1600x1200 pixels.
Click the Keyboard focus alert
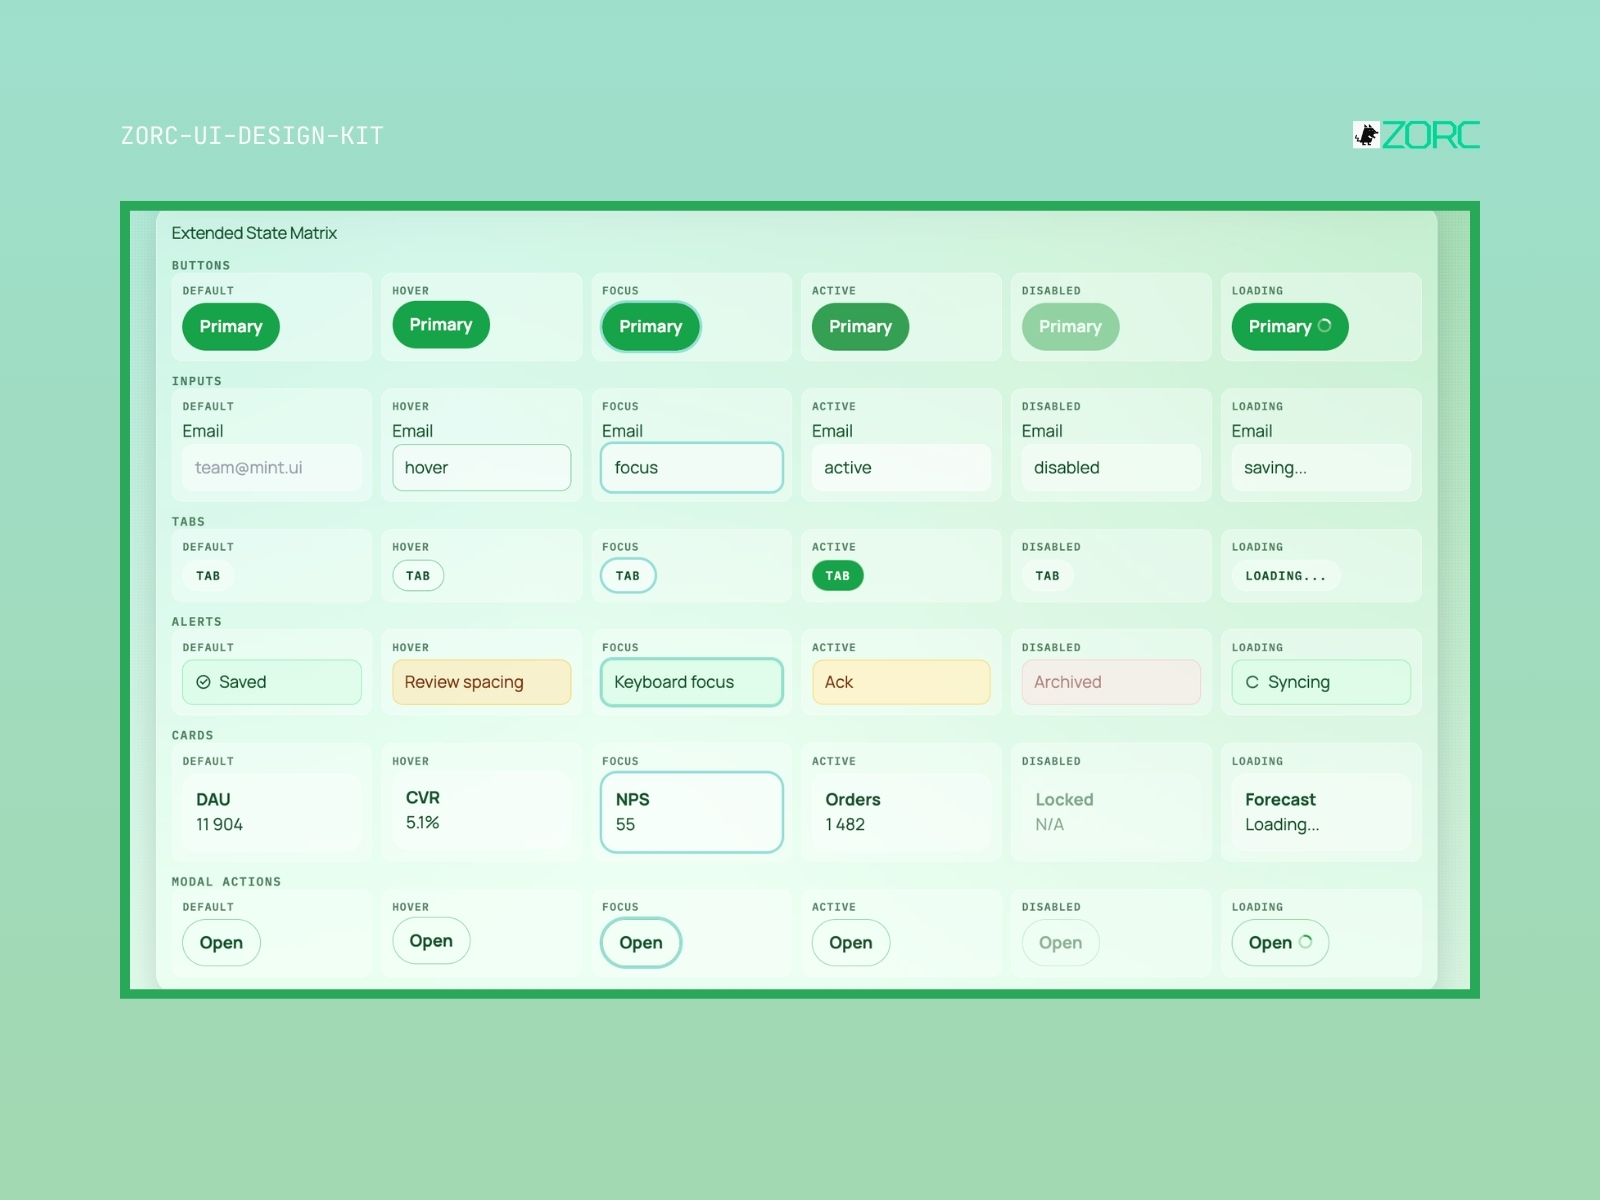tap(692, 682)
